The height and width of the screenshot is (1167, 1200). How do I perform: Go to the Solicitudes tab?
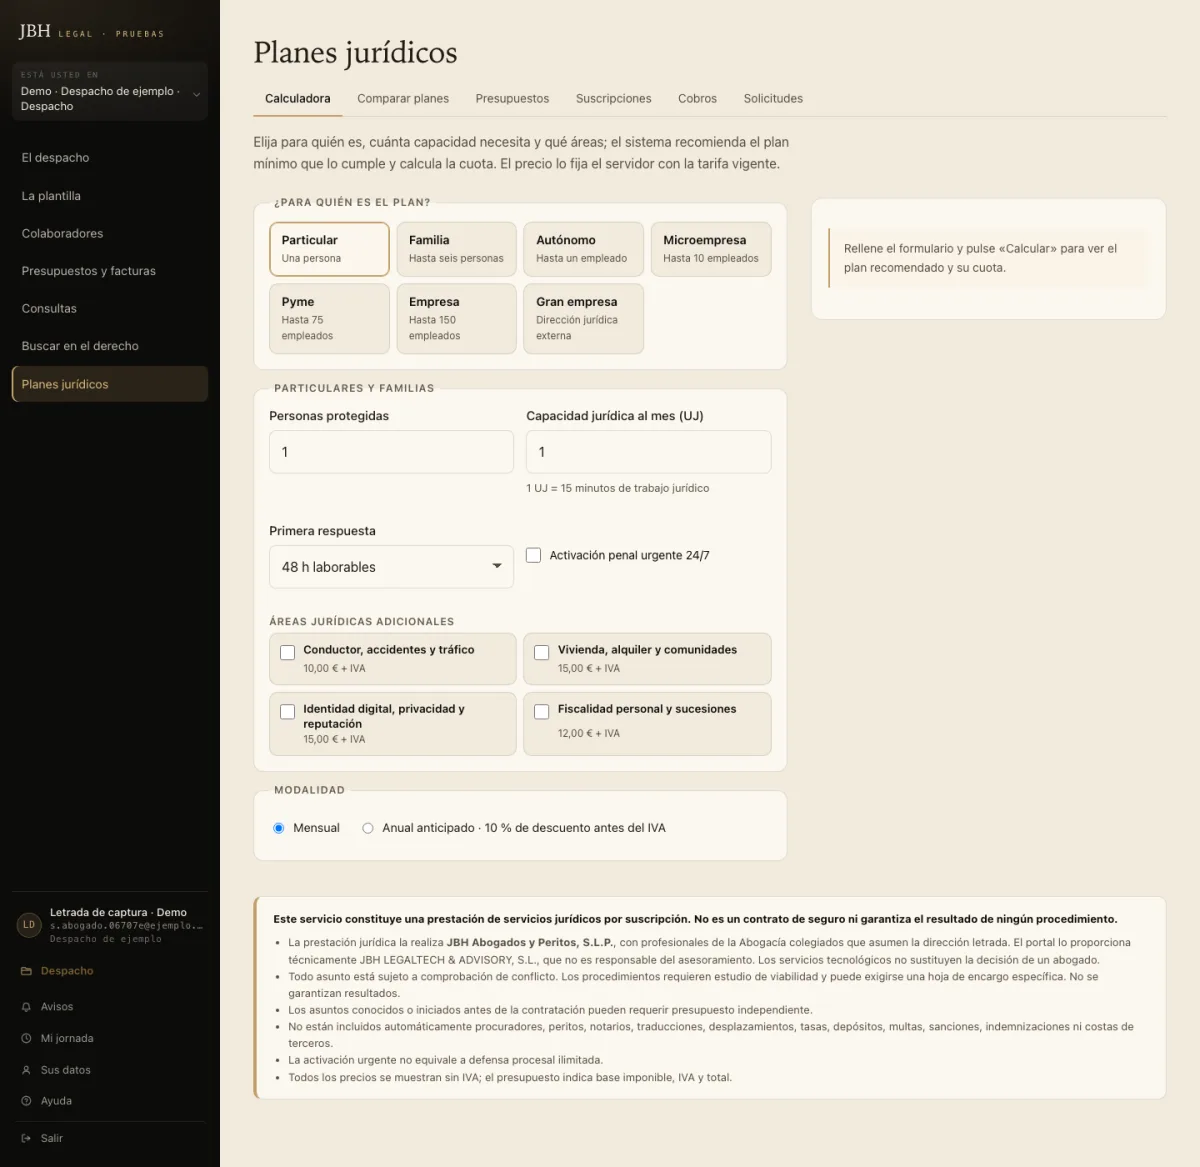point(773,99)
